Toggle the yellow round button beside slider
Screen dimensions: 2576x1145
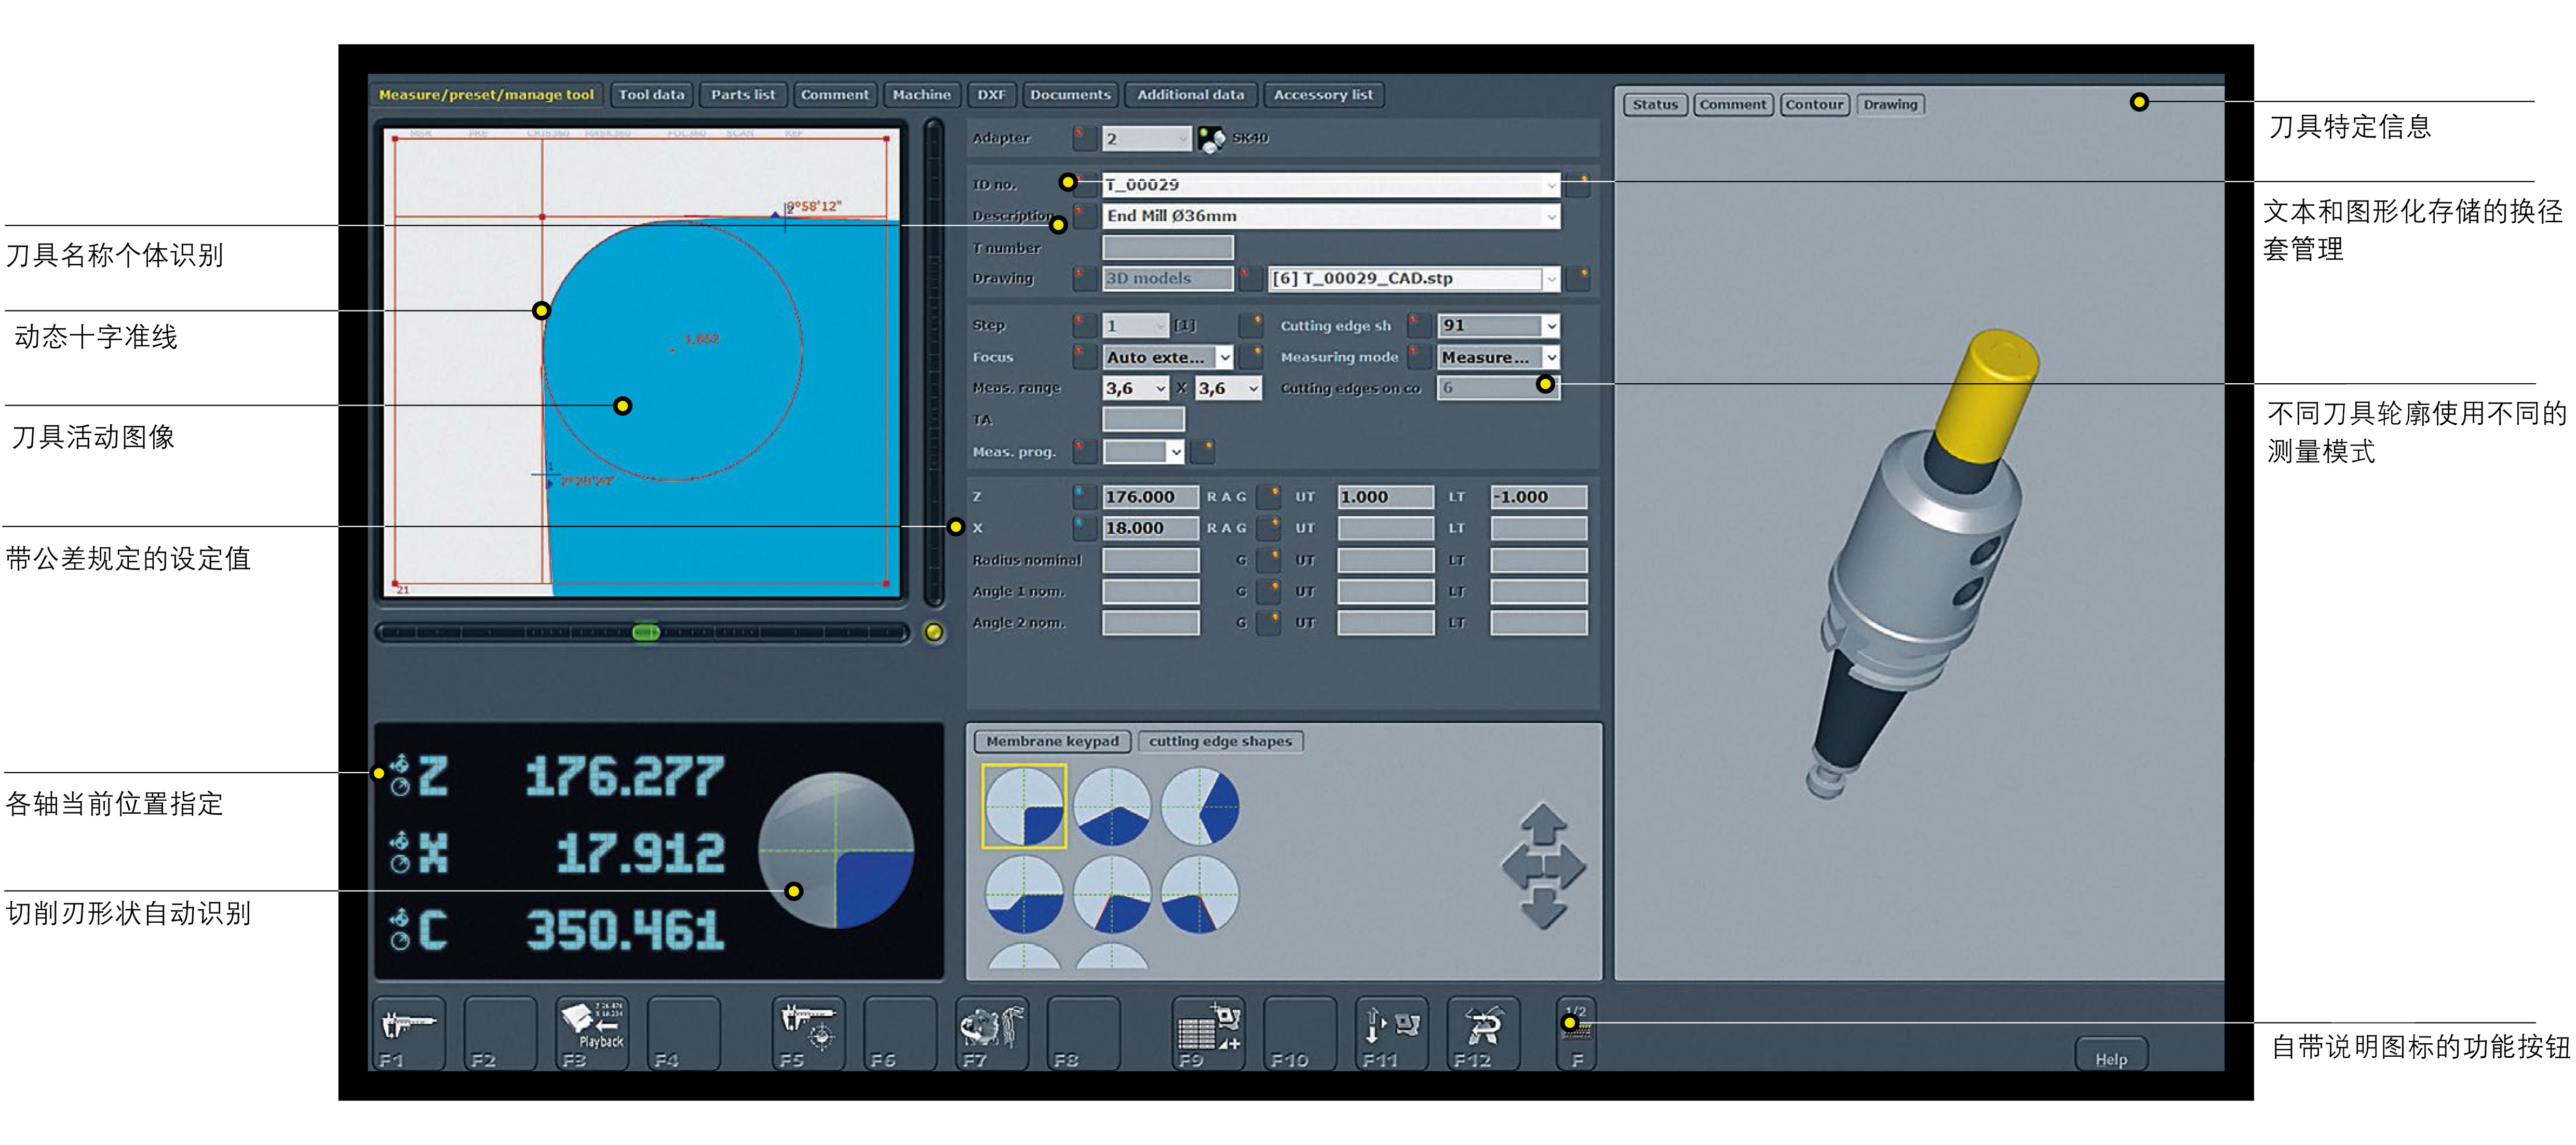tap(934, 632)
